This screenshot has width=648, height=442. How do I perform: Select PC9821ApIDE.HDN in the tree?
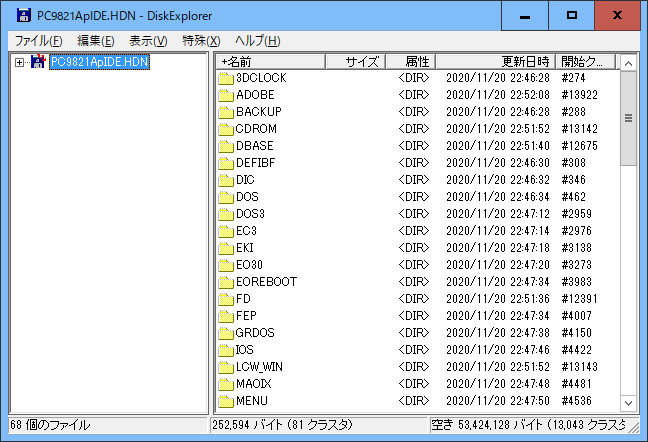[99, 62]
